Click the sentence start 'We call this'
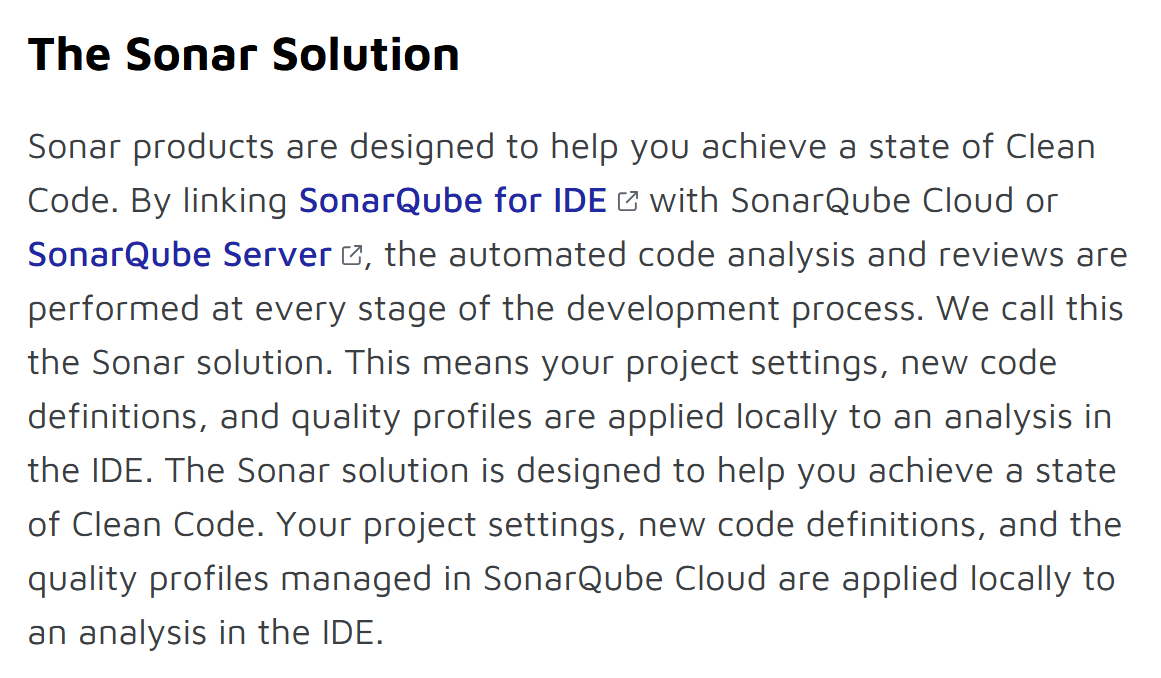The image size is (1161, 678). [x=1030, y=309]
